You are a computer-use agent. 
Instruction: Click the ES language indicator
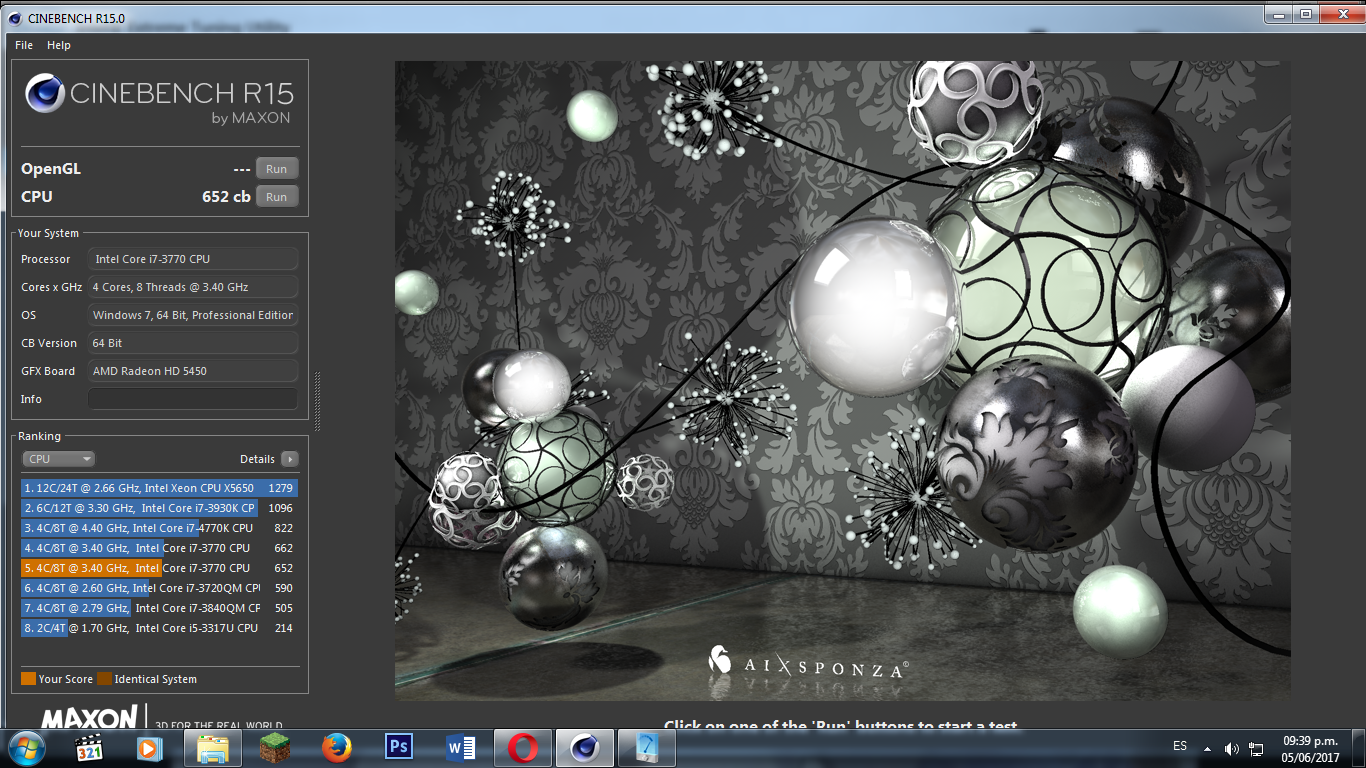[x=1180, y=747]
